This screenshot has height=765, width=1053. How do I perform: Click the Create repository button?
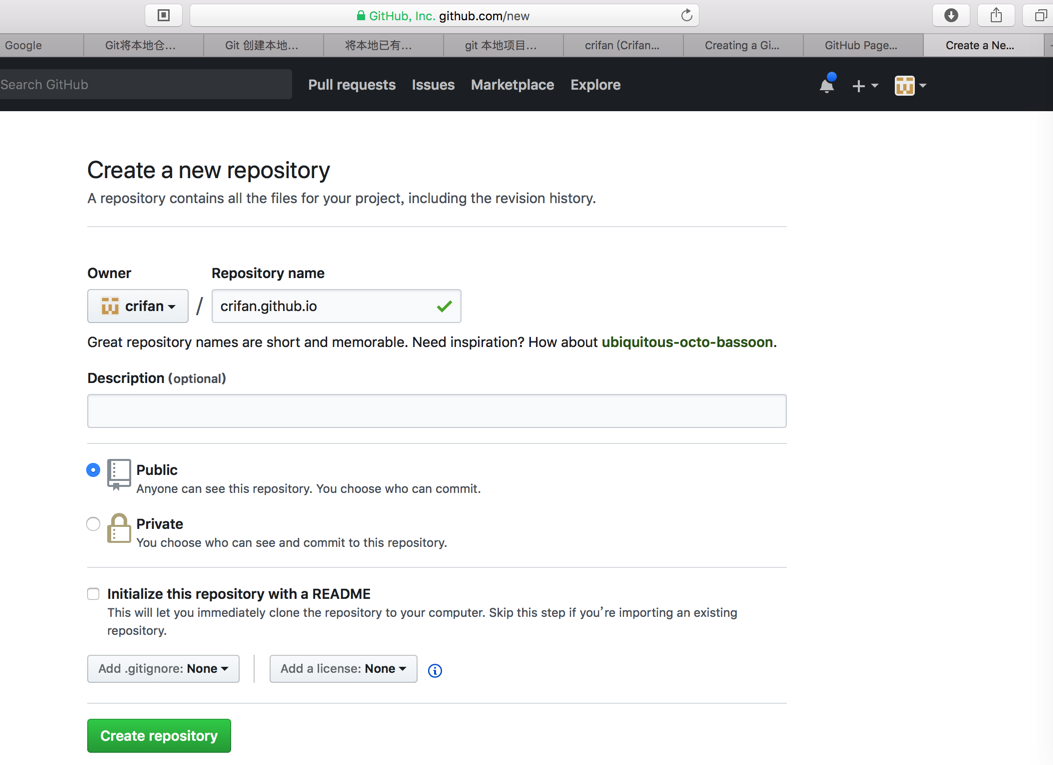point(159,736)
